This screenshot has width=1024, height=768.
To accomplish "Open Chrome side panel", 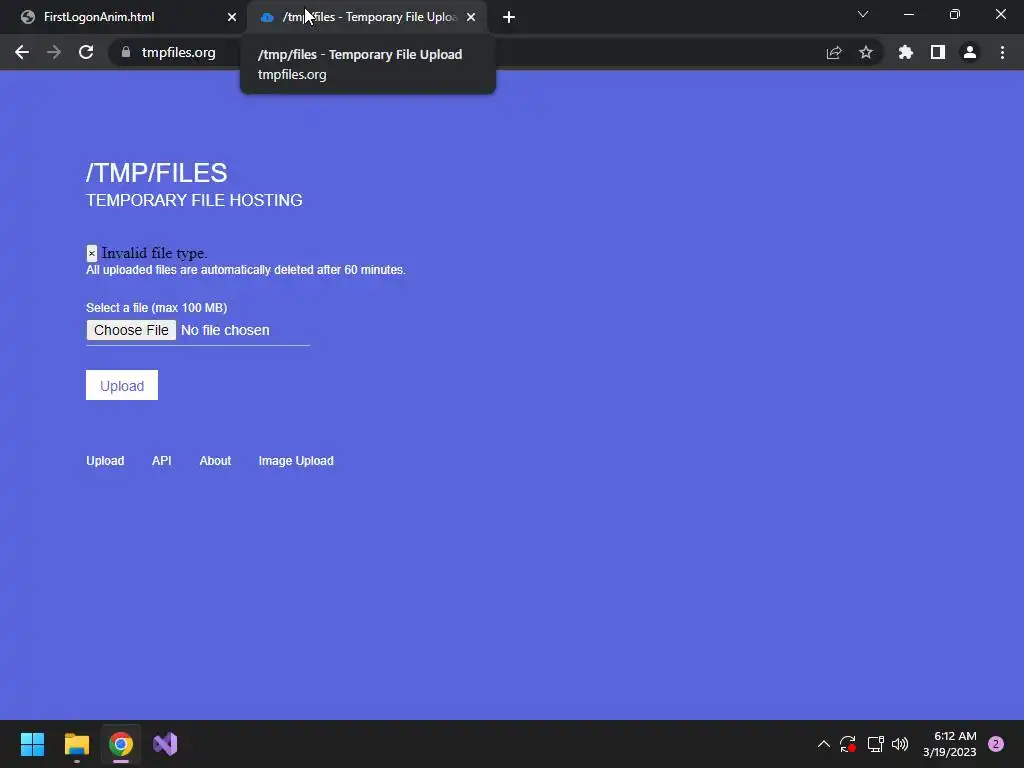I will pyautogui.click(x=938, y=52).
